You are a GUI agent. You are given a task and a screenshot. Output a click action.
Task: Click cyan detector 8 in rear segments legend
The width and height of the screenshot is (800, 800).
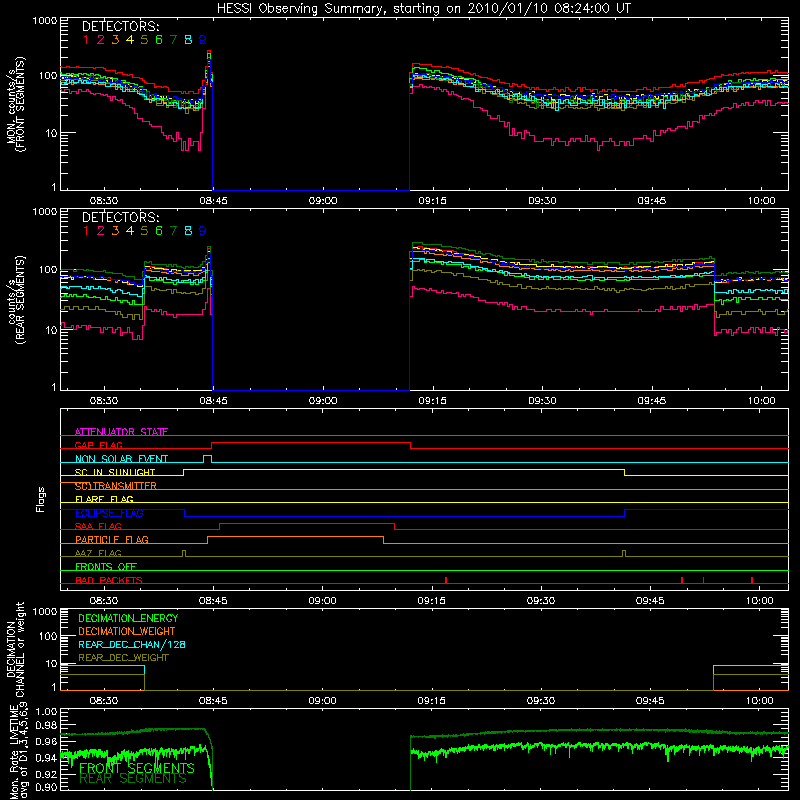[188, 231]
